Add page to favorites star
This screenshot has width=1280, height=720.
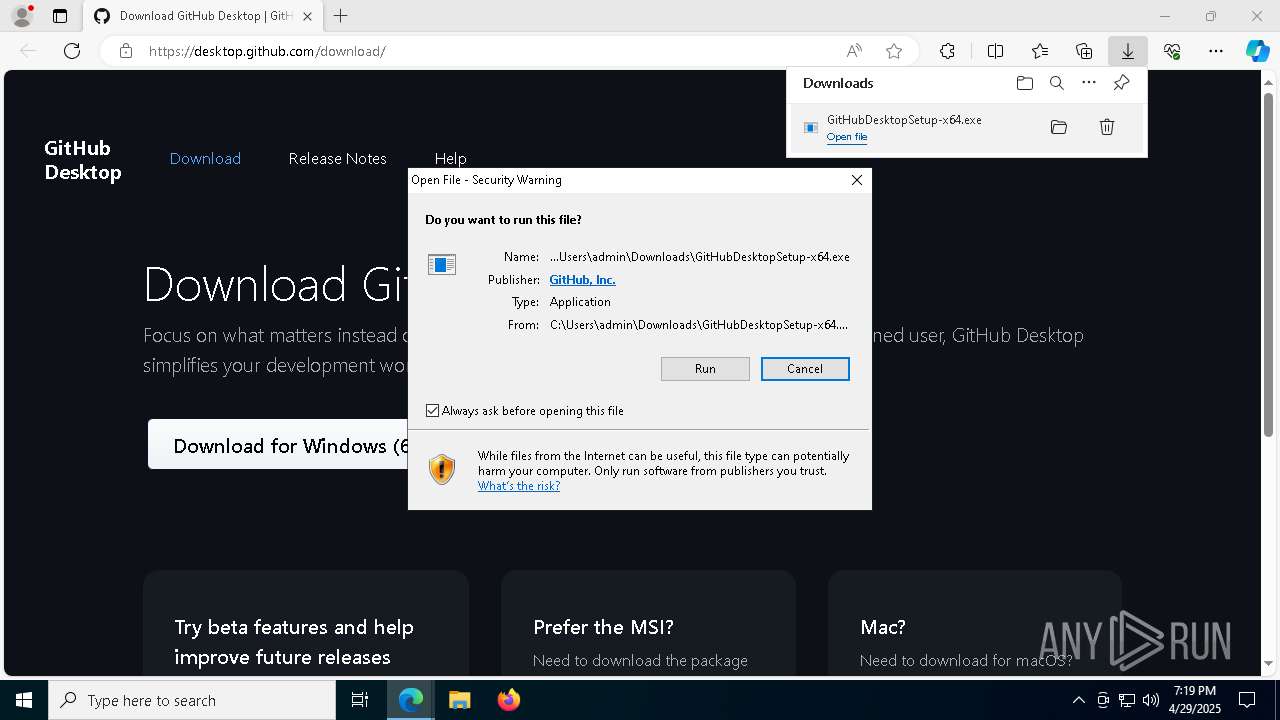[x=894, y=51]
